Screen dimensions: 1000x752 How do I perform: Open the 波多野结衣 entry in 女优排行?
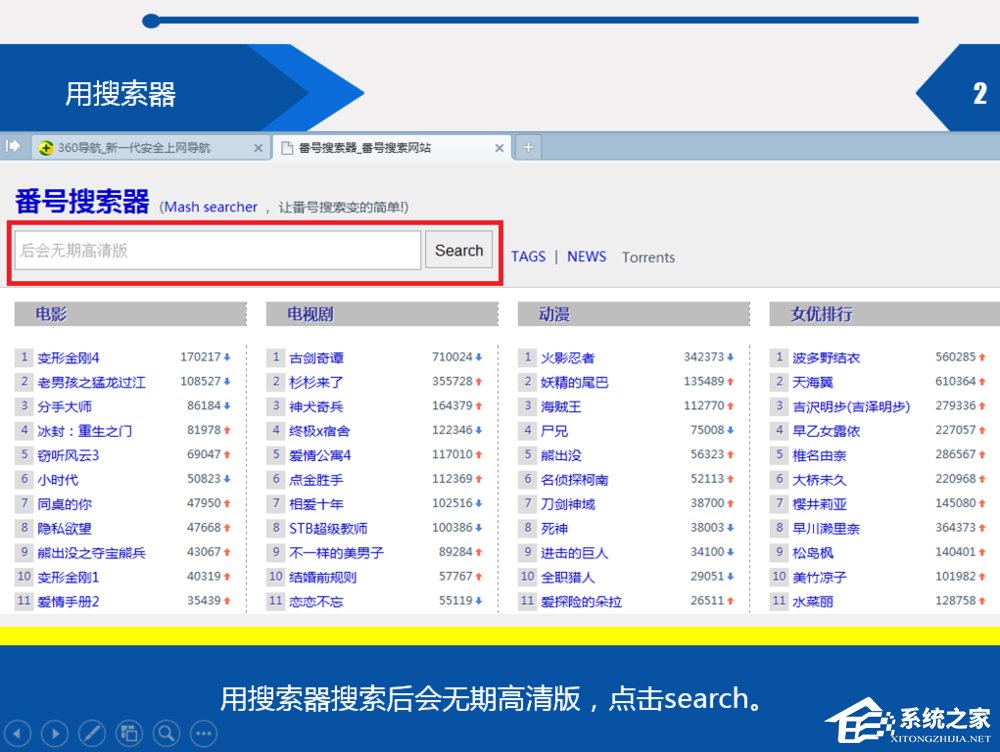(829, 357)
